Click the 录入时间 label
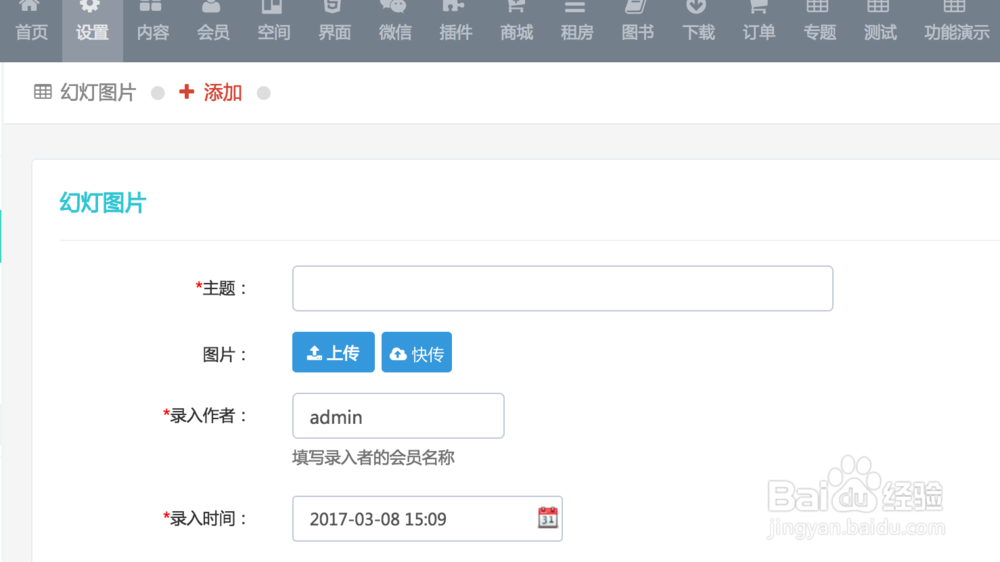Viewport: 1000px width, 562px height. (x=205, y=519)
